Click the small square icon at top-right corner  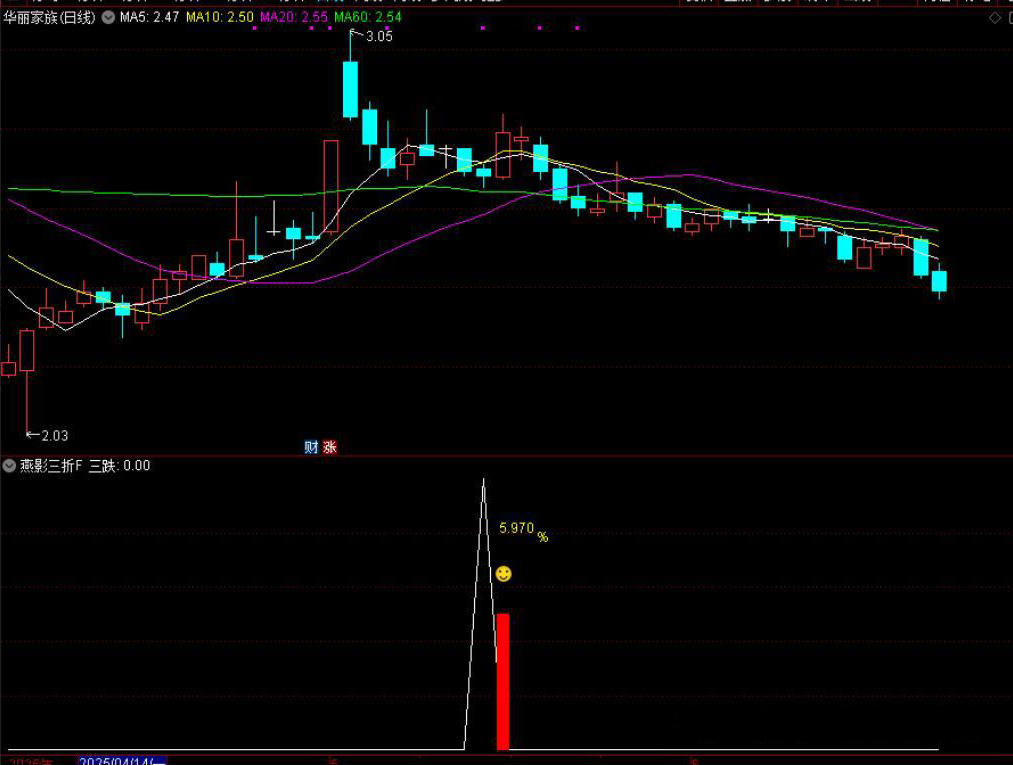(1008, 18)
